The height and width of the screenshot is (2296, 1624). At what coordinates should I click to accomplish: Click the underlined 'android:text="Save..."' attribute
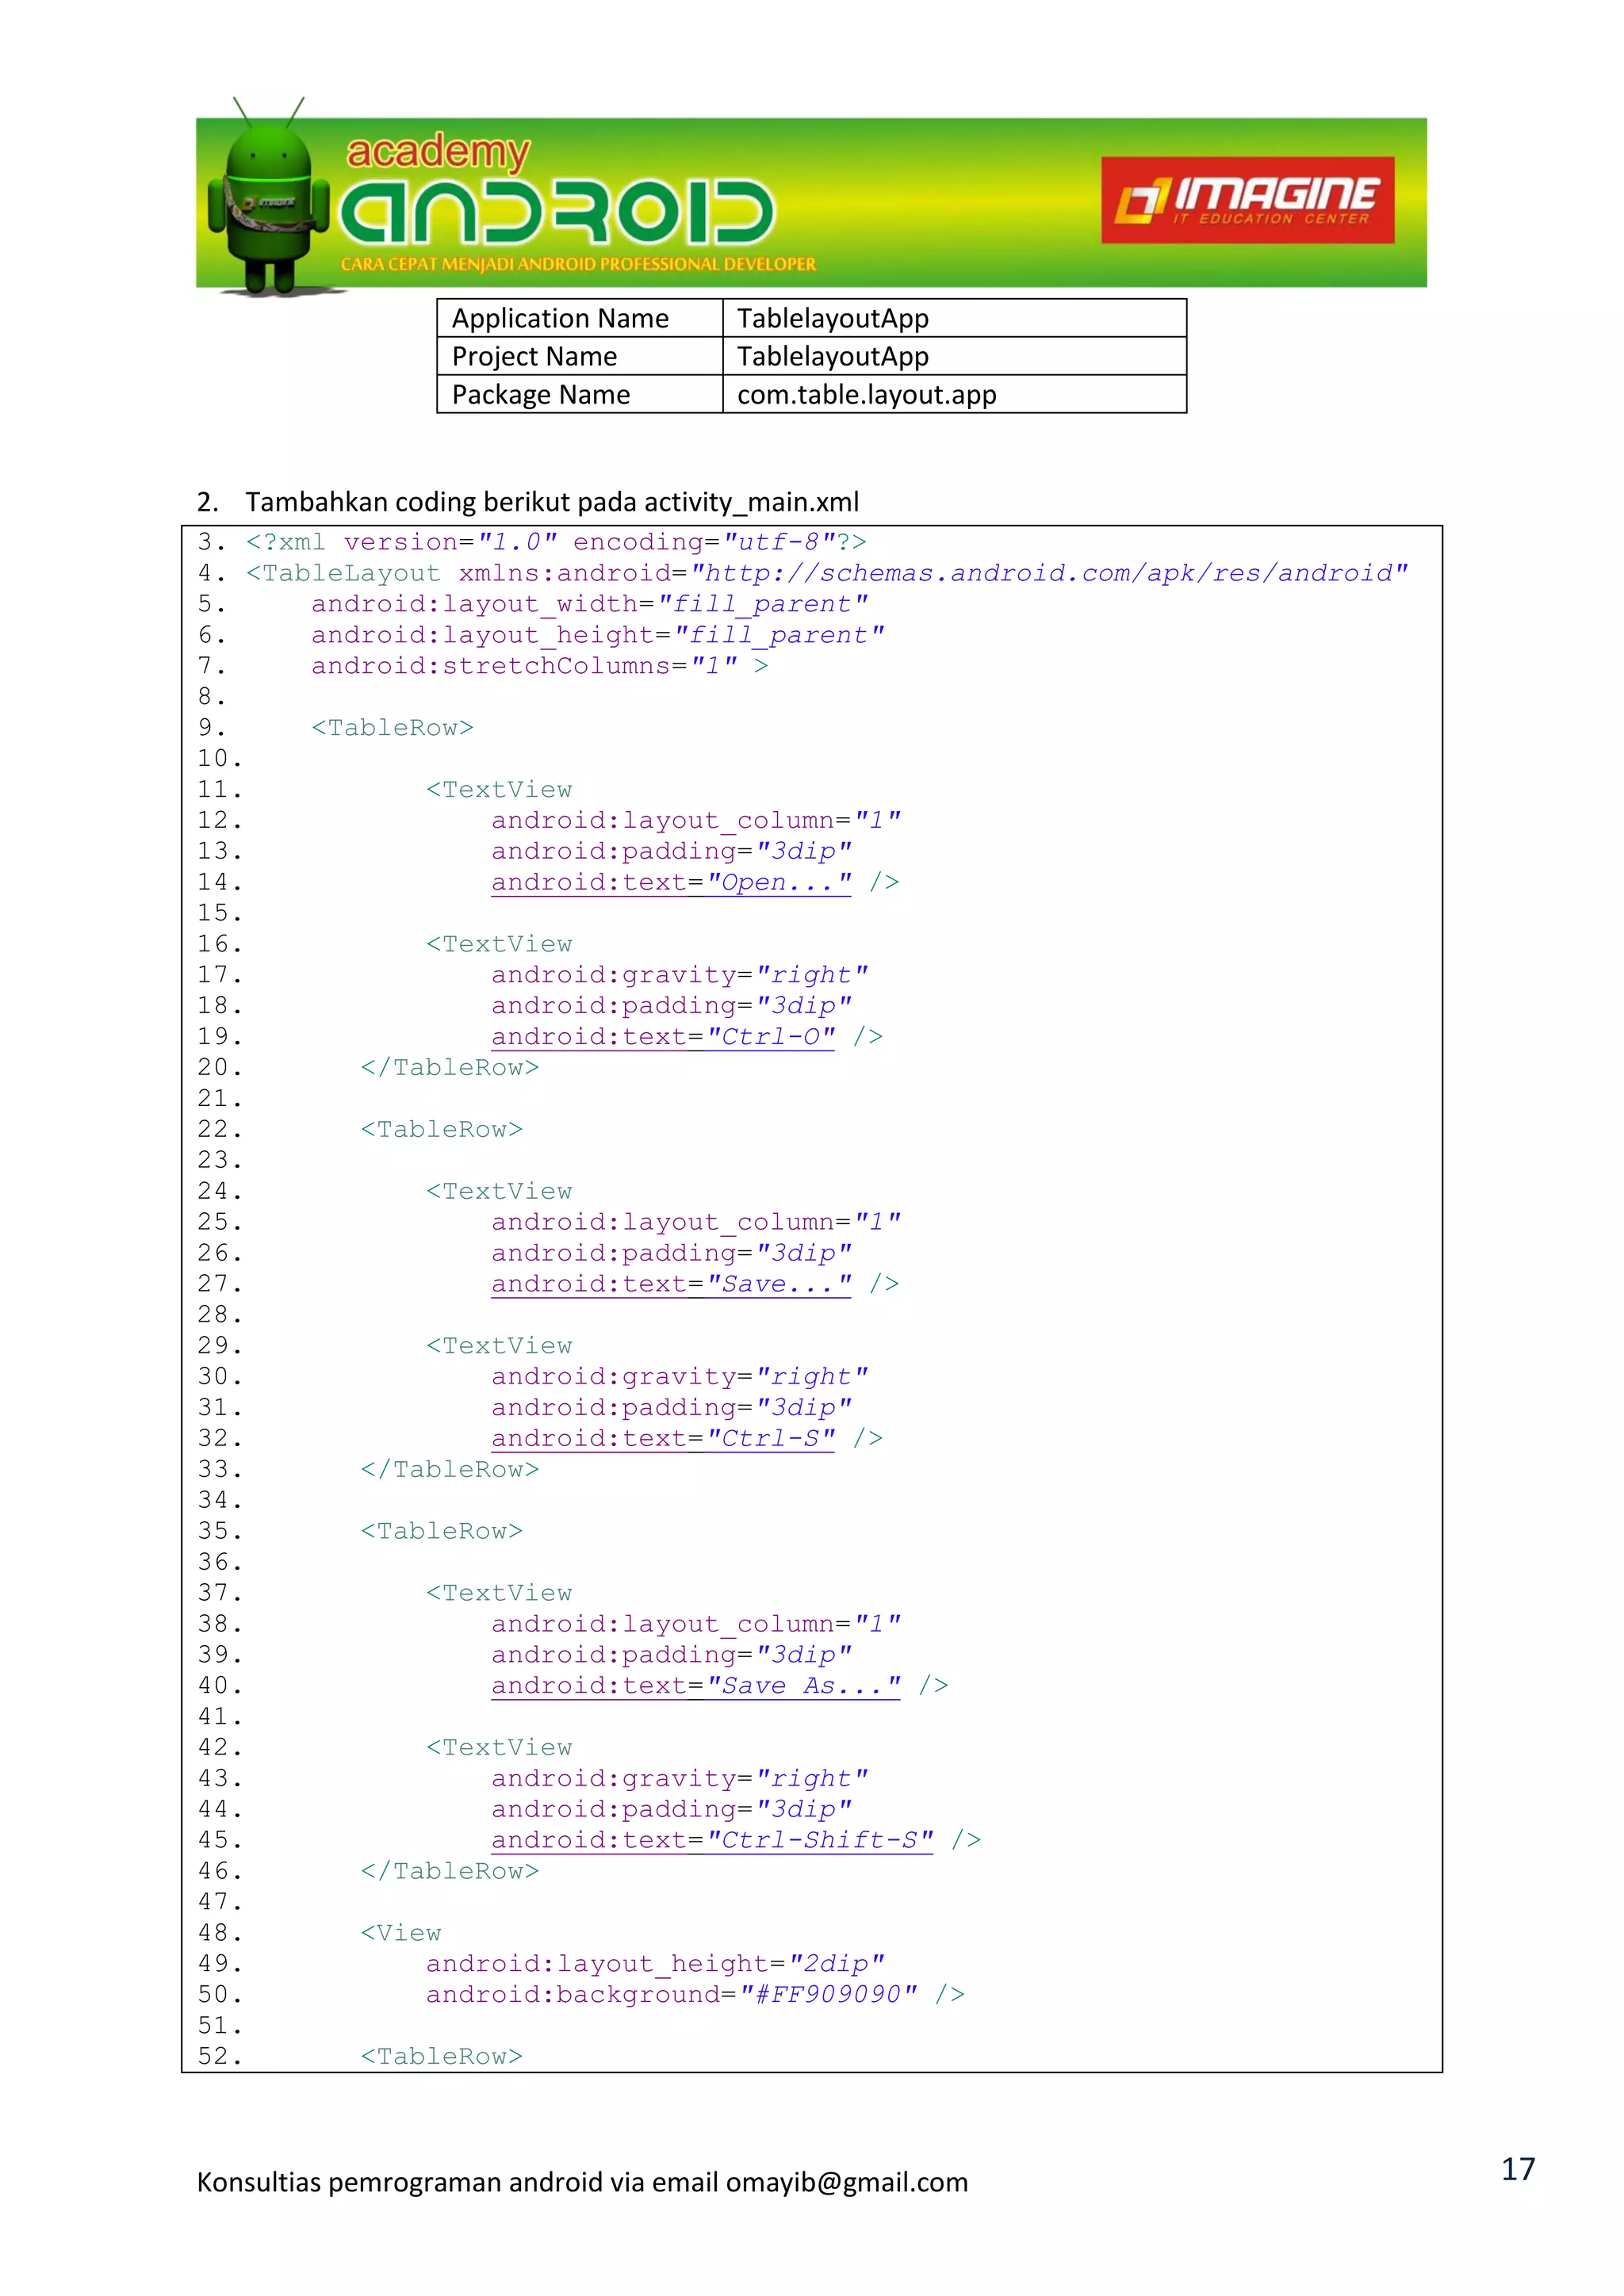[671, 1284]
